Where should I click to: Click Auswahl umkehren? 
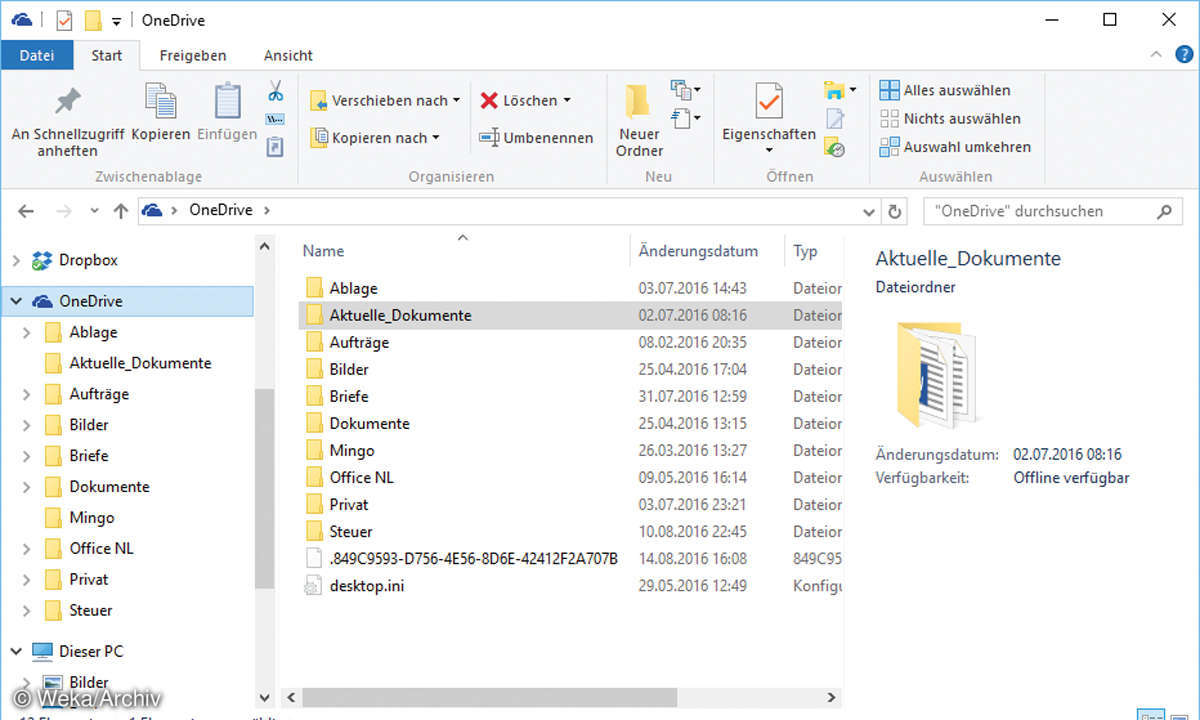click(955, 147)
